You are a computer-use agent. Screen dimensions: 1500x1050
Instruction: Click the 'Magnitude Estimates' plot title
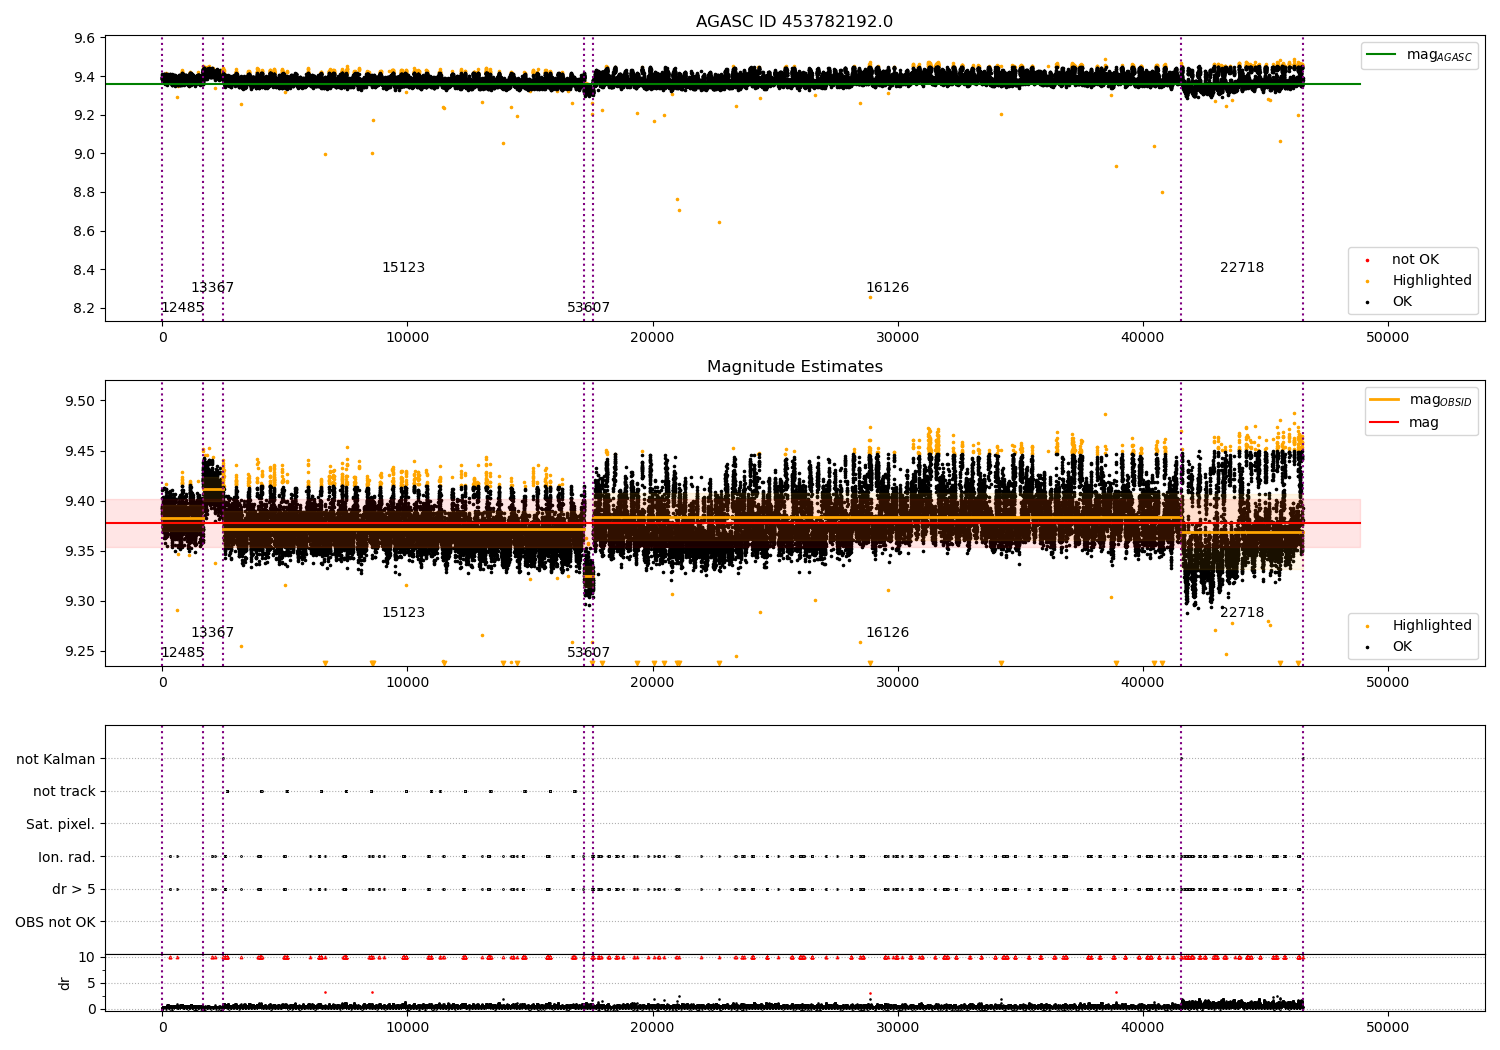[794, 367]
